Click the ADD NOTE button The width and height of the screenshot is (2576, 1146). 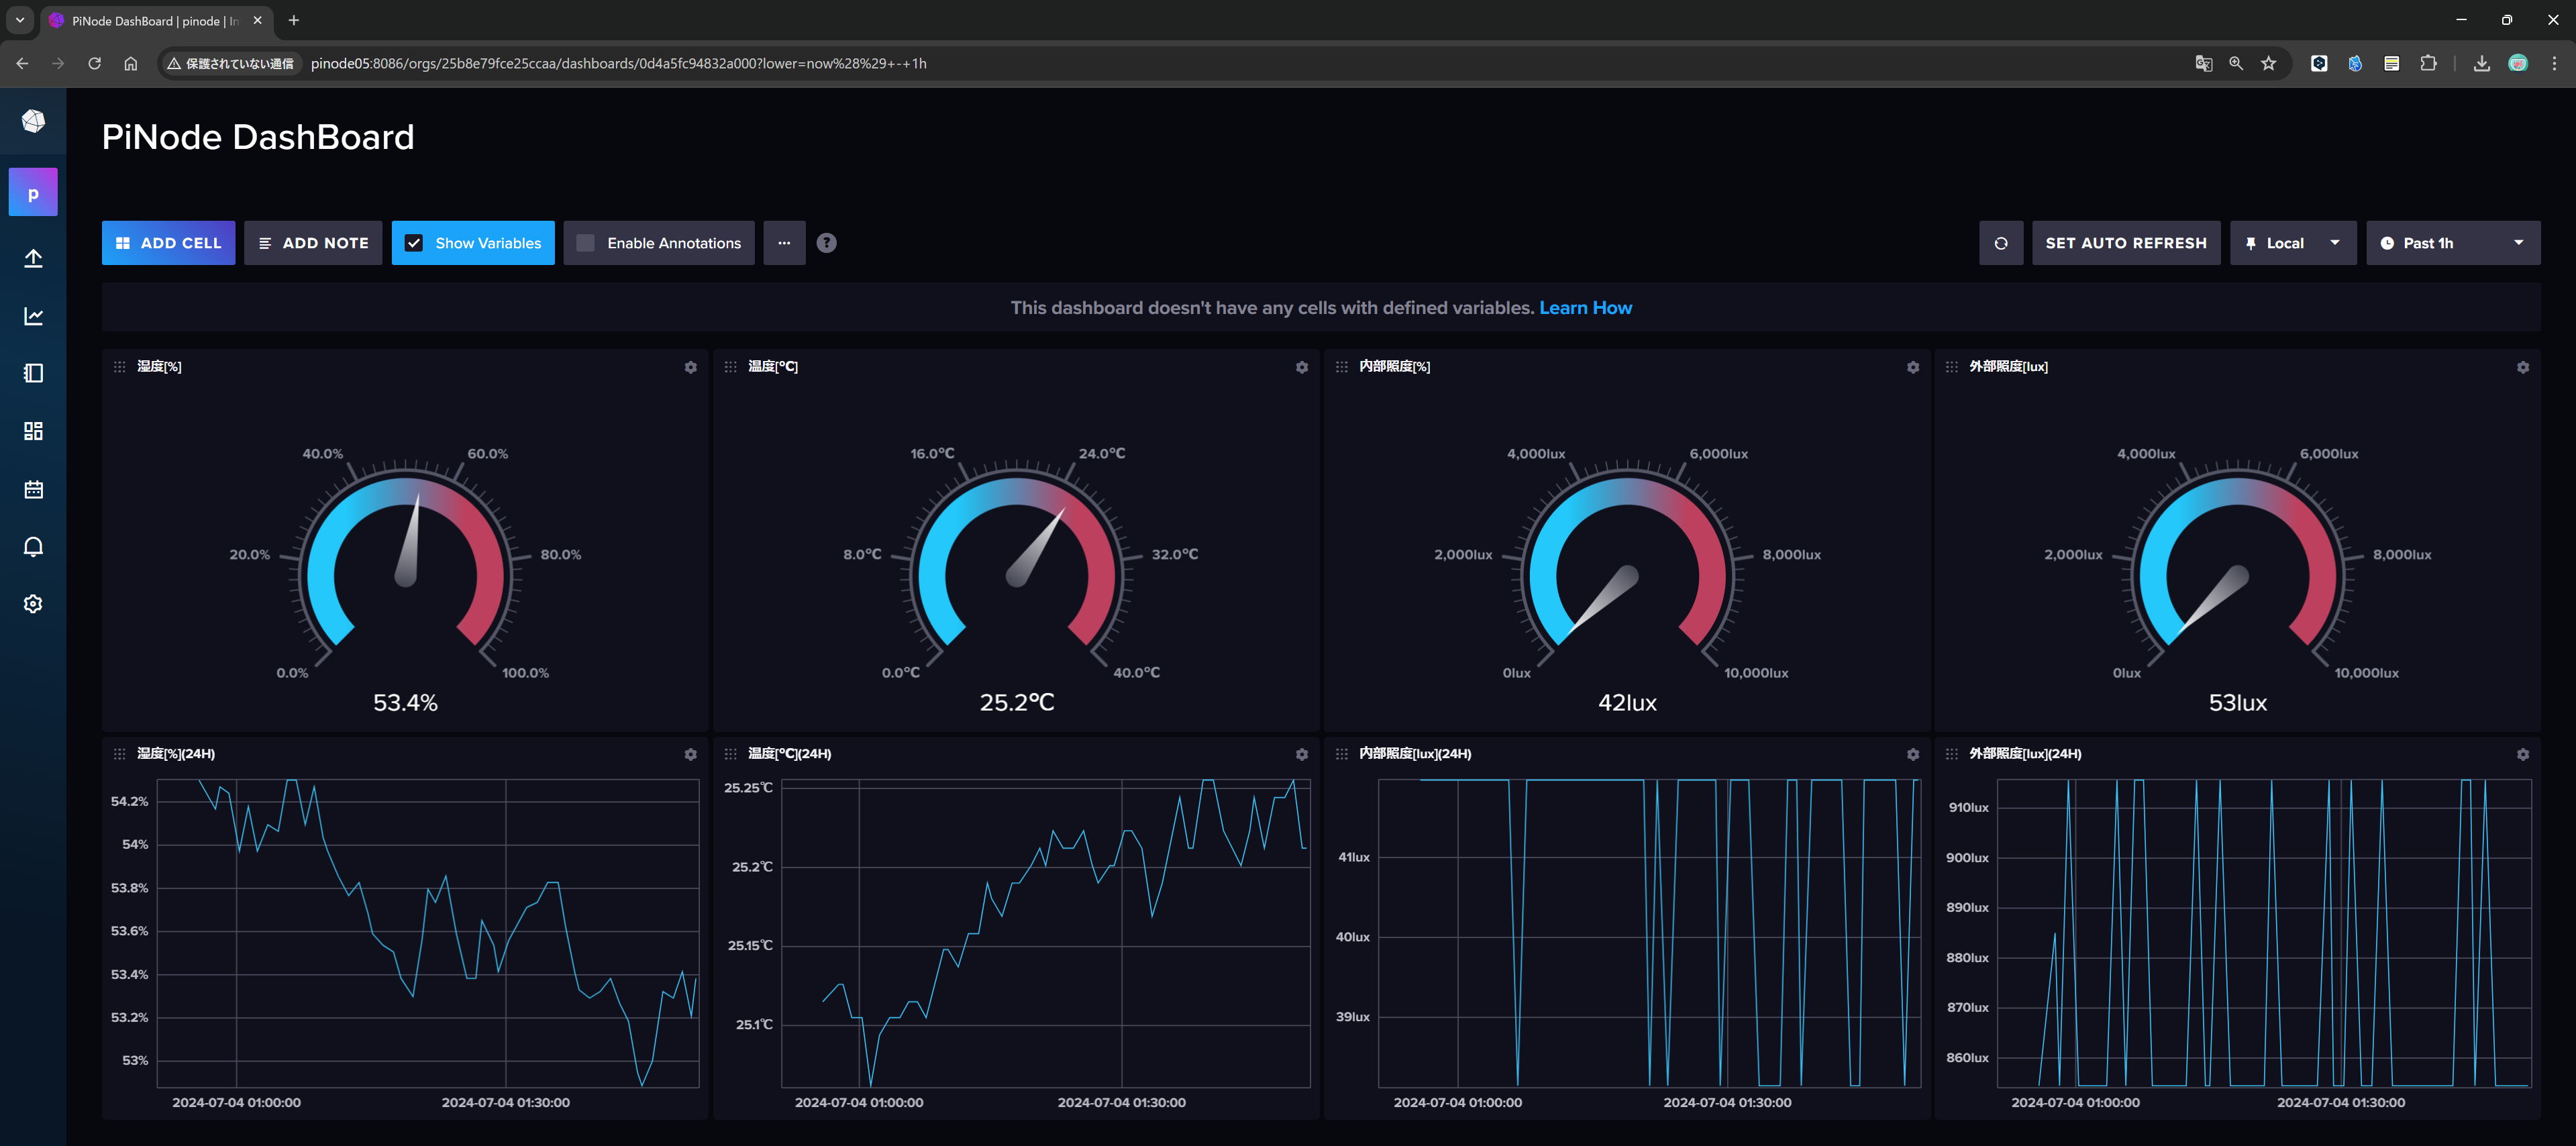pyautogui.click(x=311, y=243)
